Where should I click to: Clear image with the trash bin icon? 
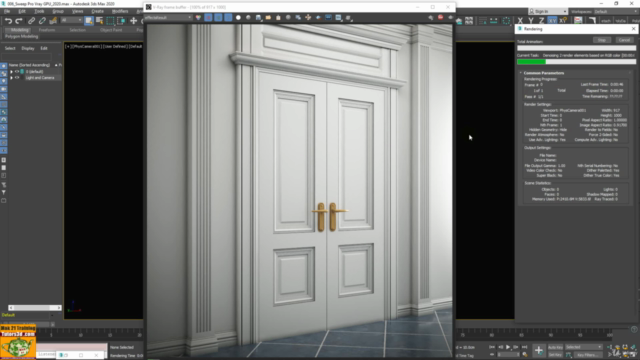(278, 18)
